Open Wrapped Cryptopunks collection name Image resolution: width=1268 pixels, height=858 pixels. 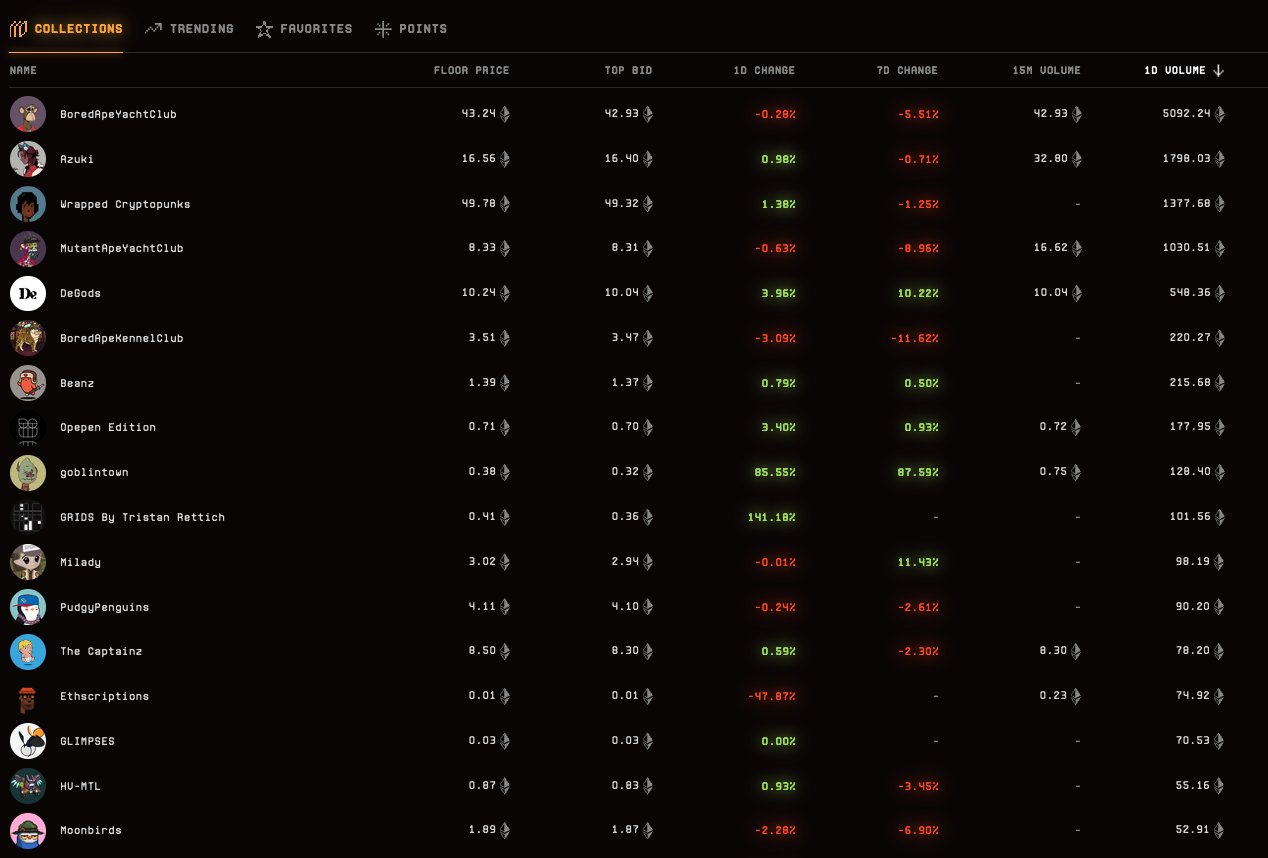click(125, 204)
